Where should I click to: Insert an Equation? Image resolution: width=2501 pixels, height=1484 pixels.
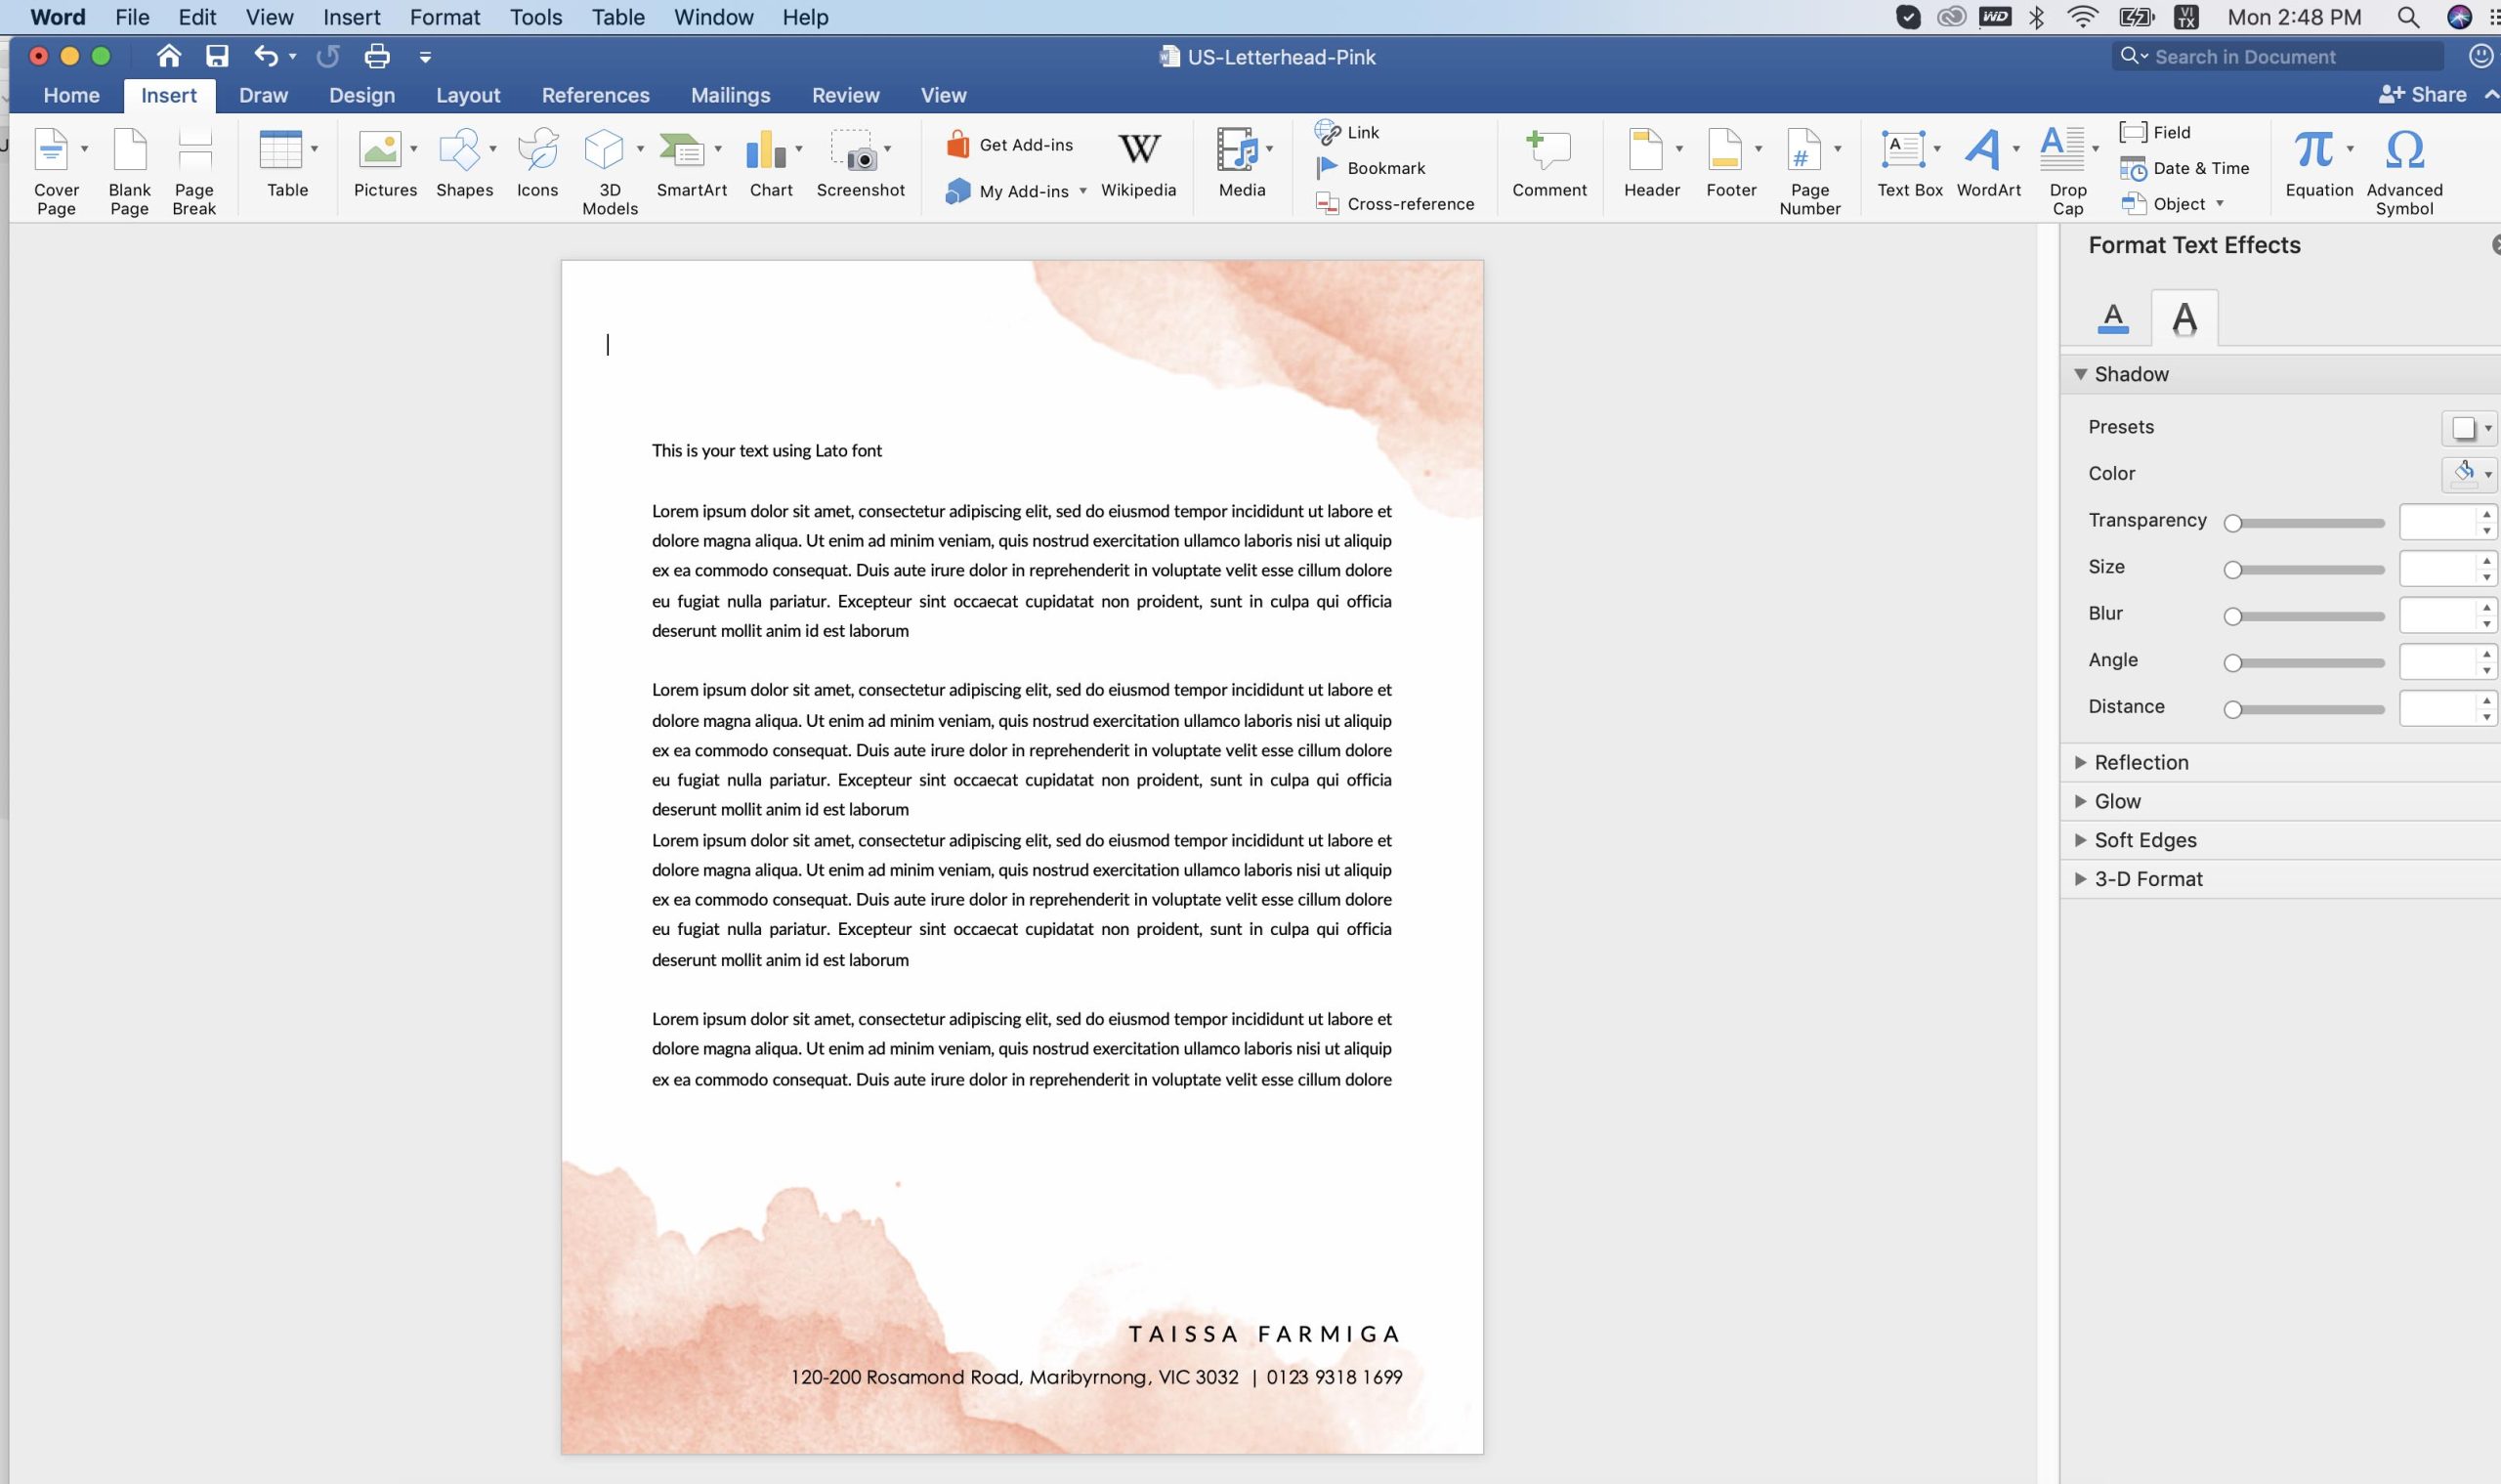[2319, 165]
